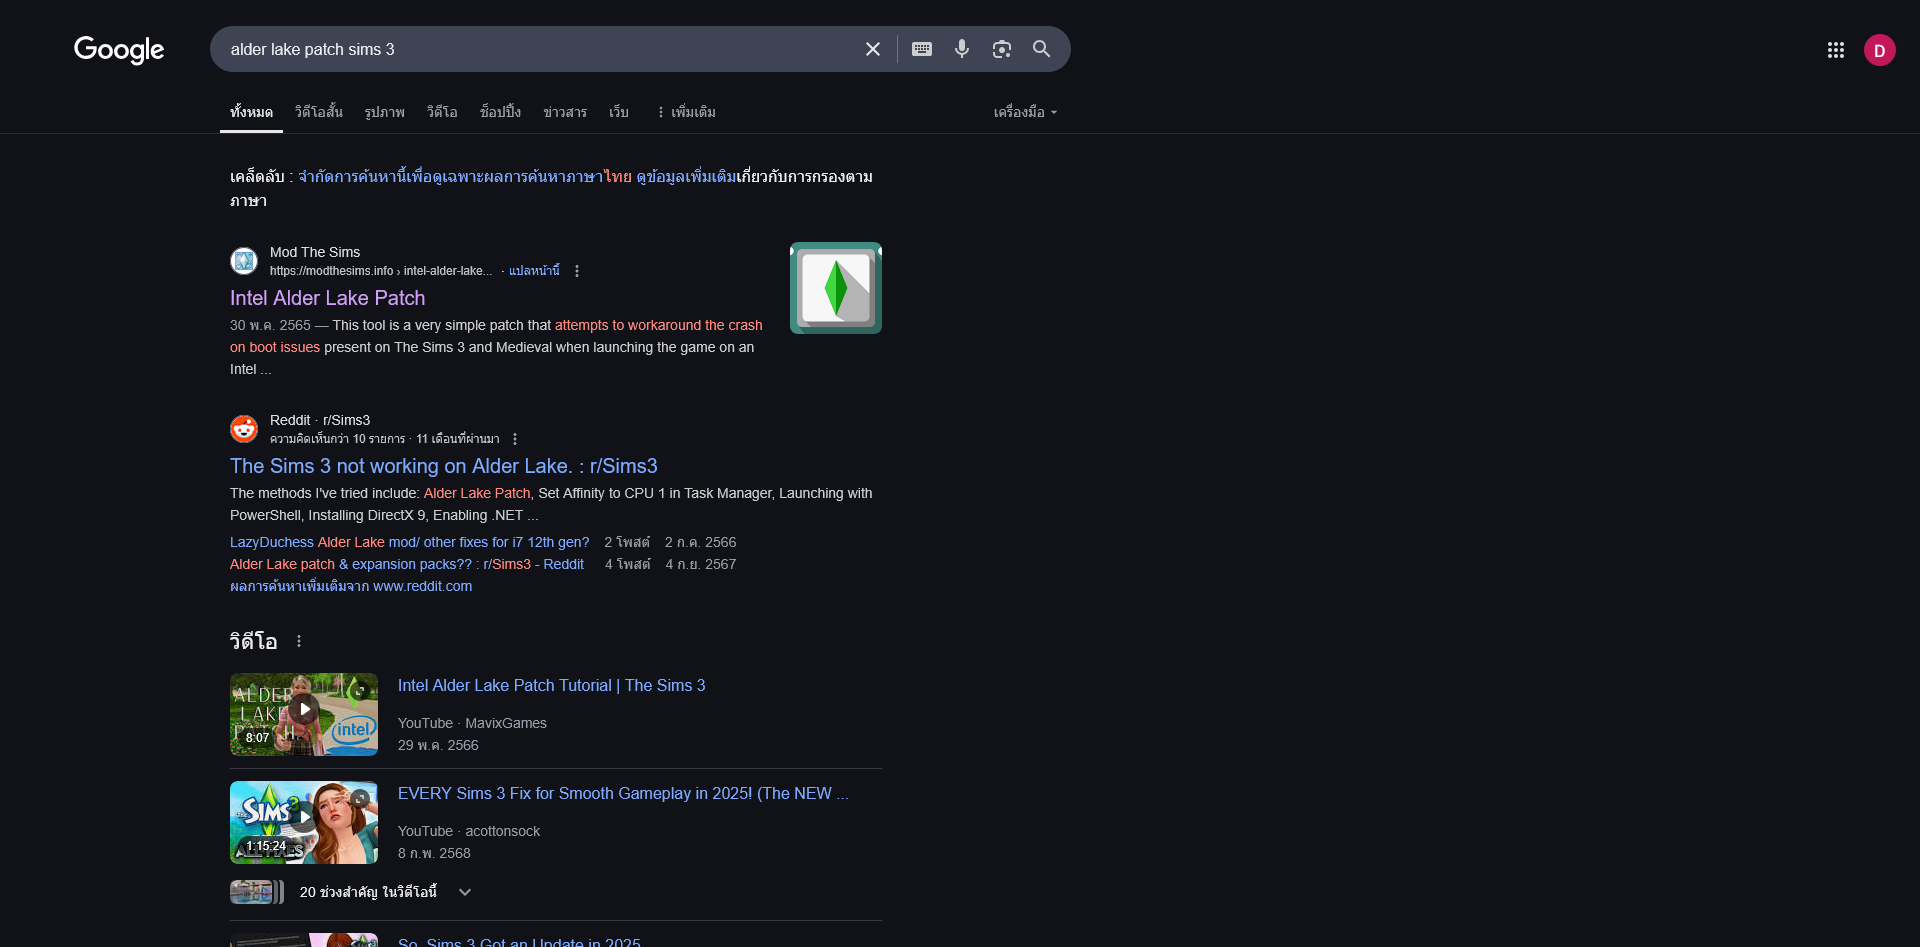This screenshot has height=947, width=1920.
Task: Click the Mod The Sims site favicon
Action: pos(244,261)
